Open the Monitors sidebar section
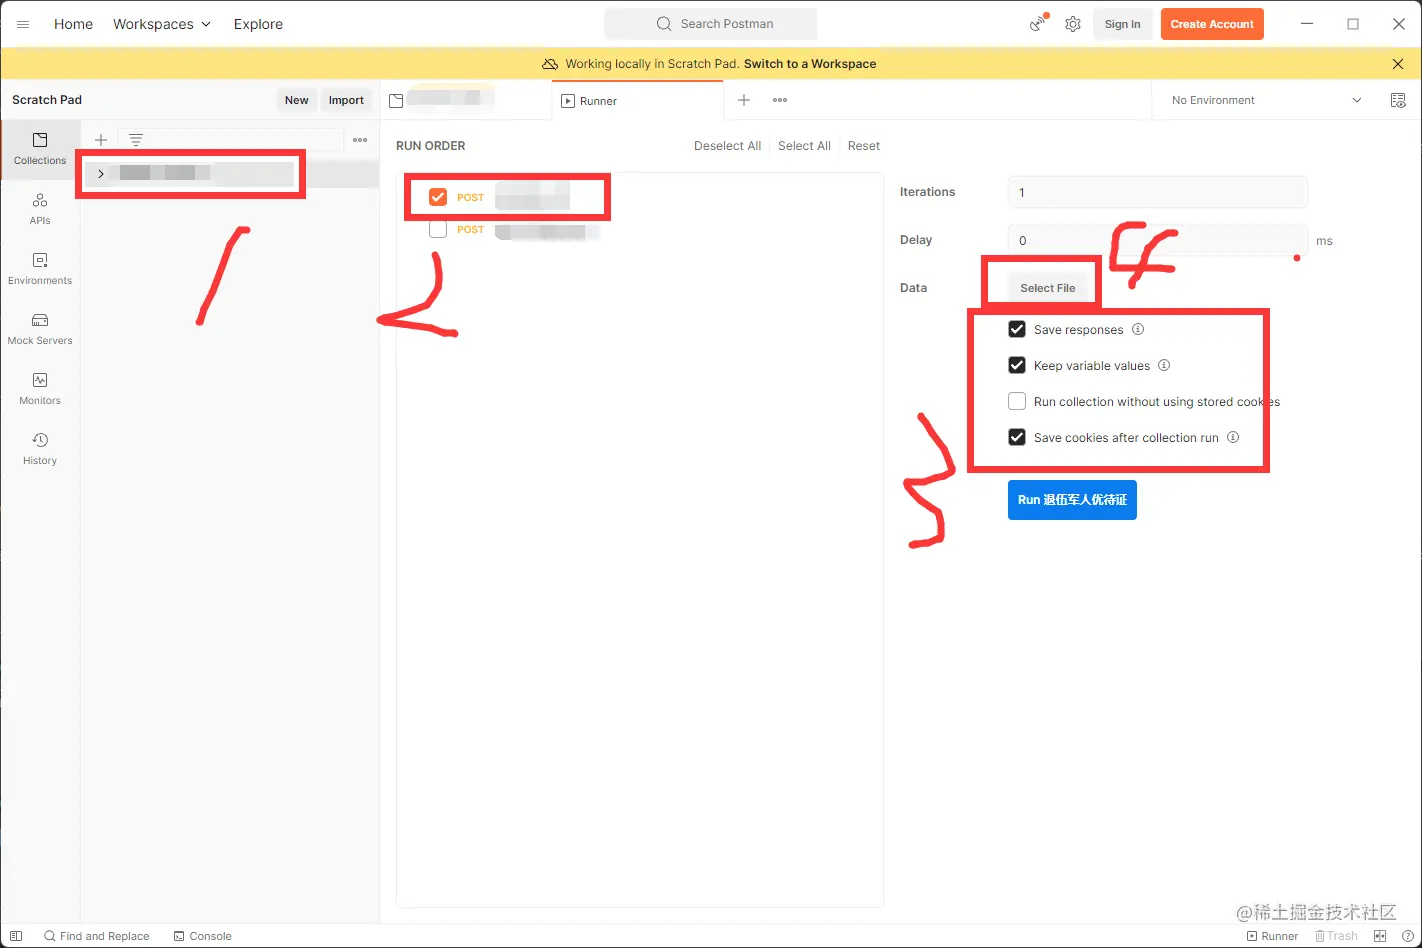Image resolution: width=1422 pixels, height=948 pixels. [x=40, y=389]
